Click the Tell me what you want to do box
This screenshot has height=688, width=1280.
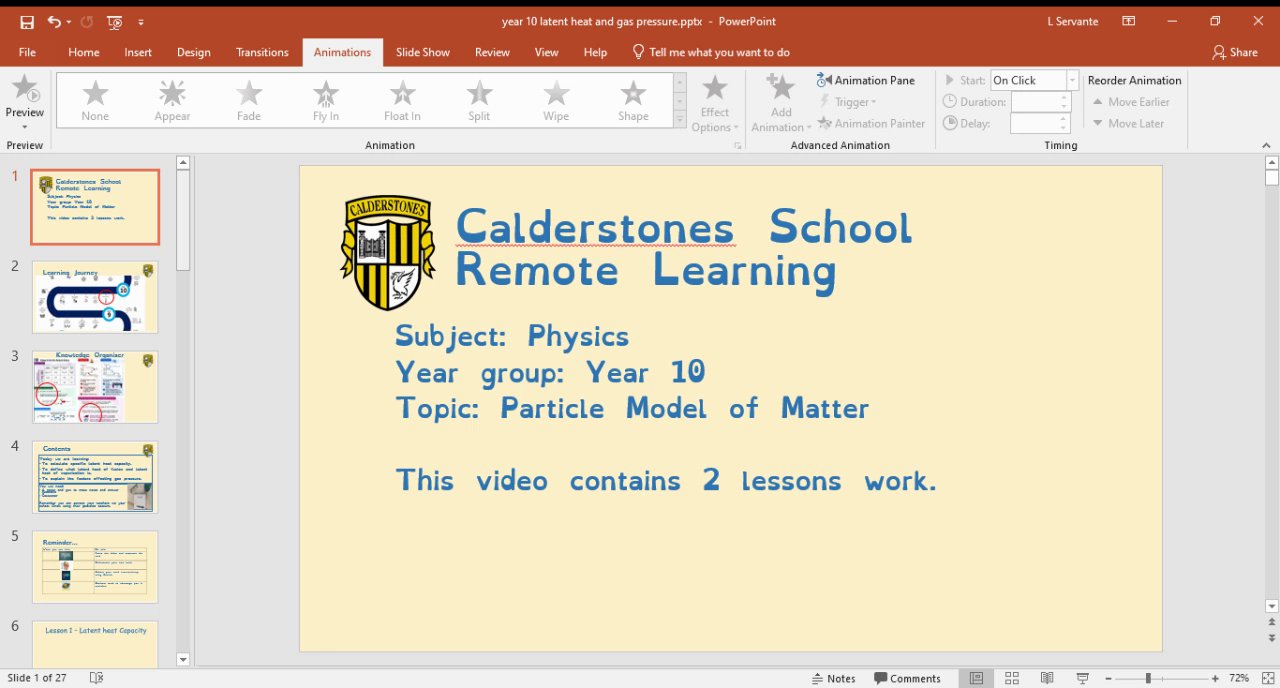[711, 52]
